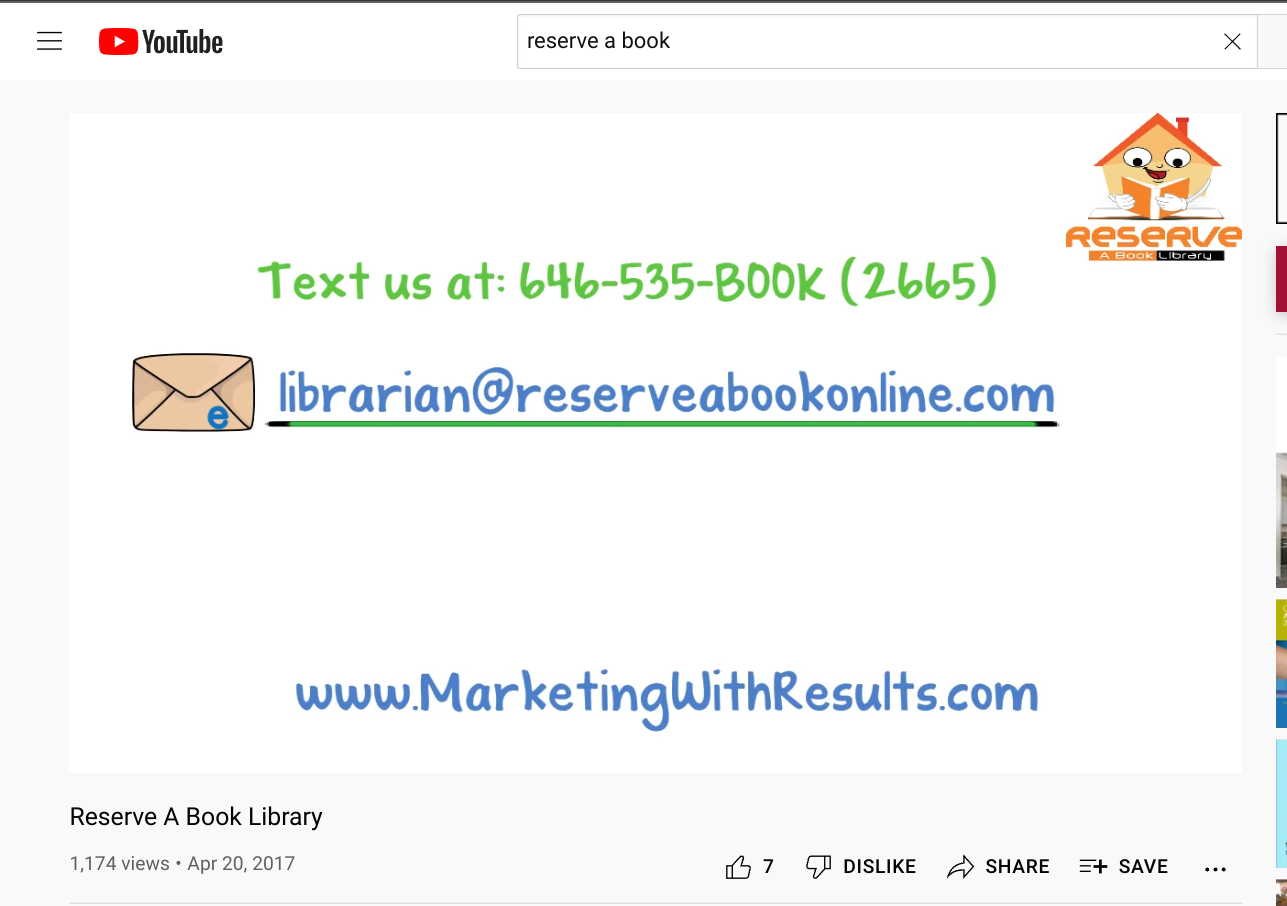Click the DISLIKE label
The width and height of the screenshot is (1287, 906).
(x=879, y=867)
